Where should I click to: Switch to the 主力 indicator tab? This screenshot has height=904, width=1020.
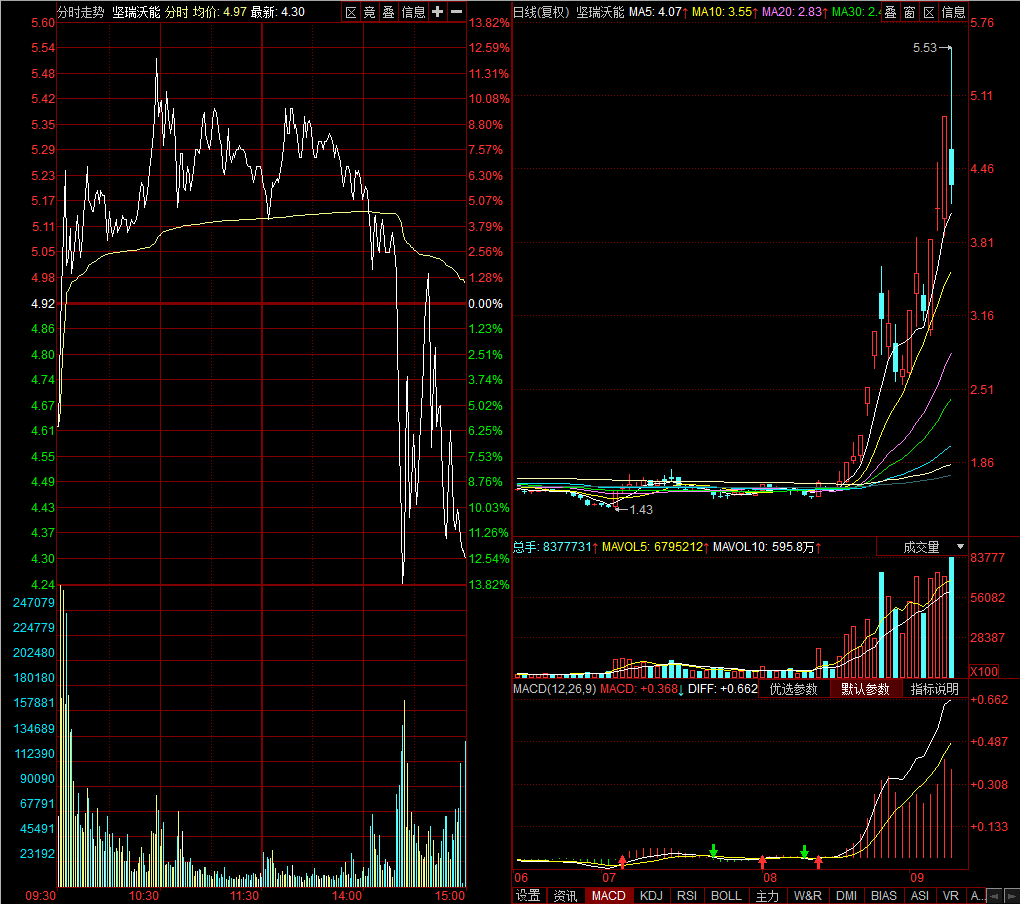coord(767,896)
